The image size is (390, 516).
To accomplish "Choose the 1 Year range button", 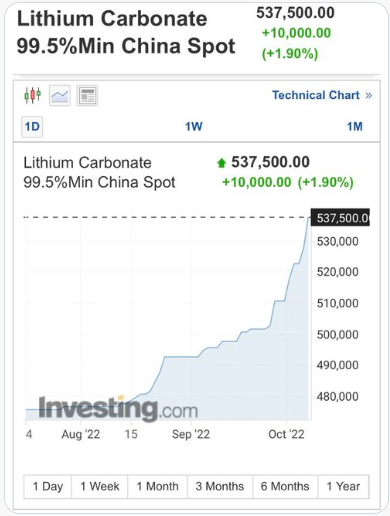I will pyautogui.click(x=344, y=486).
